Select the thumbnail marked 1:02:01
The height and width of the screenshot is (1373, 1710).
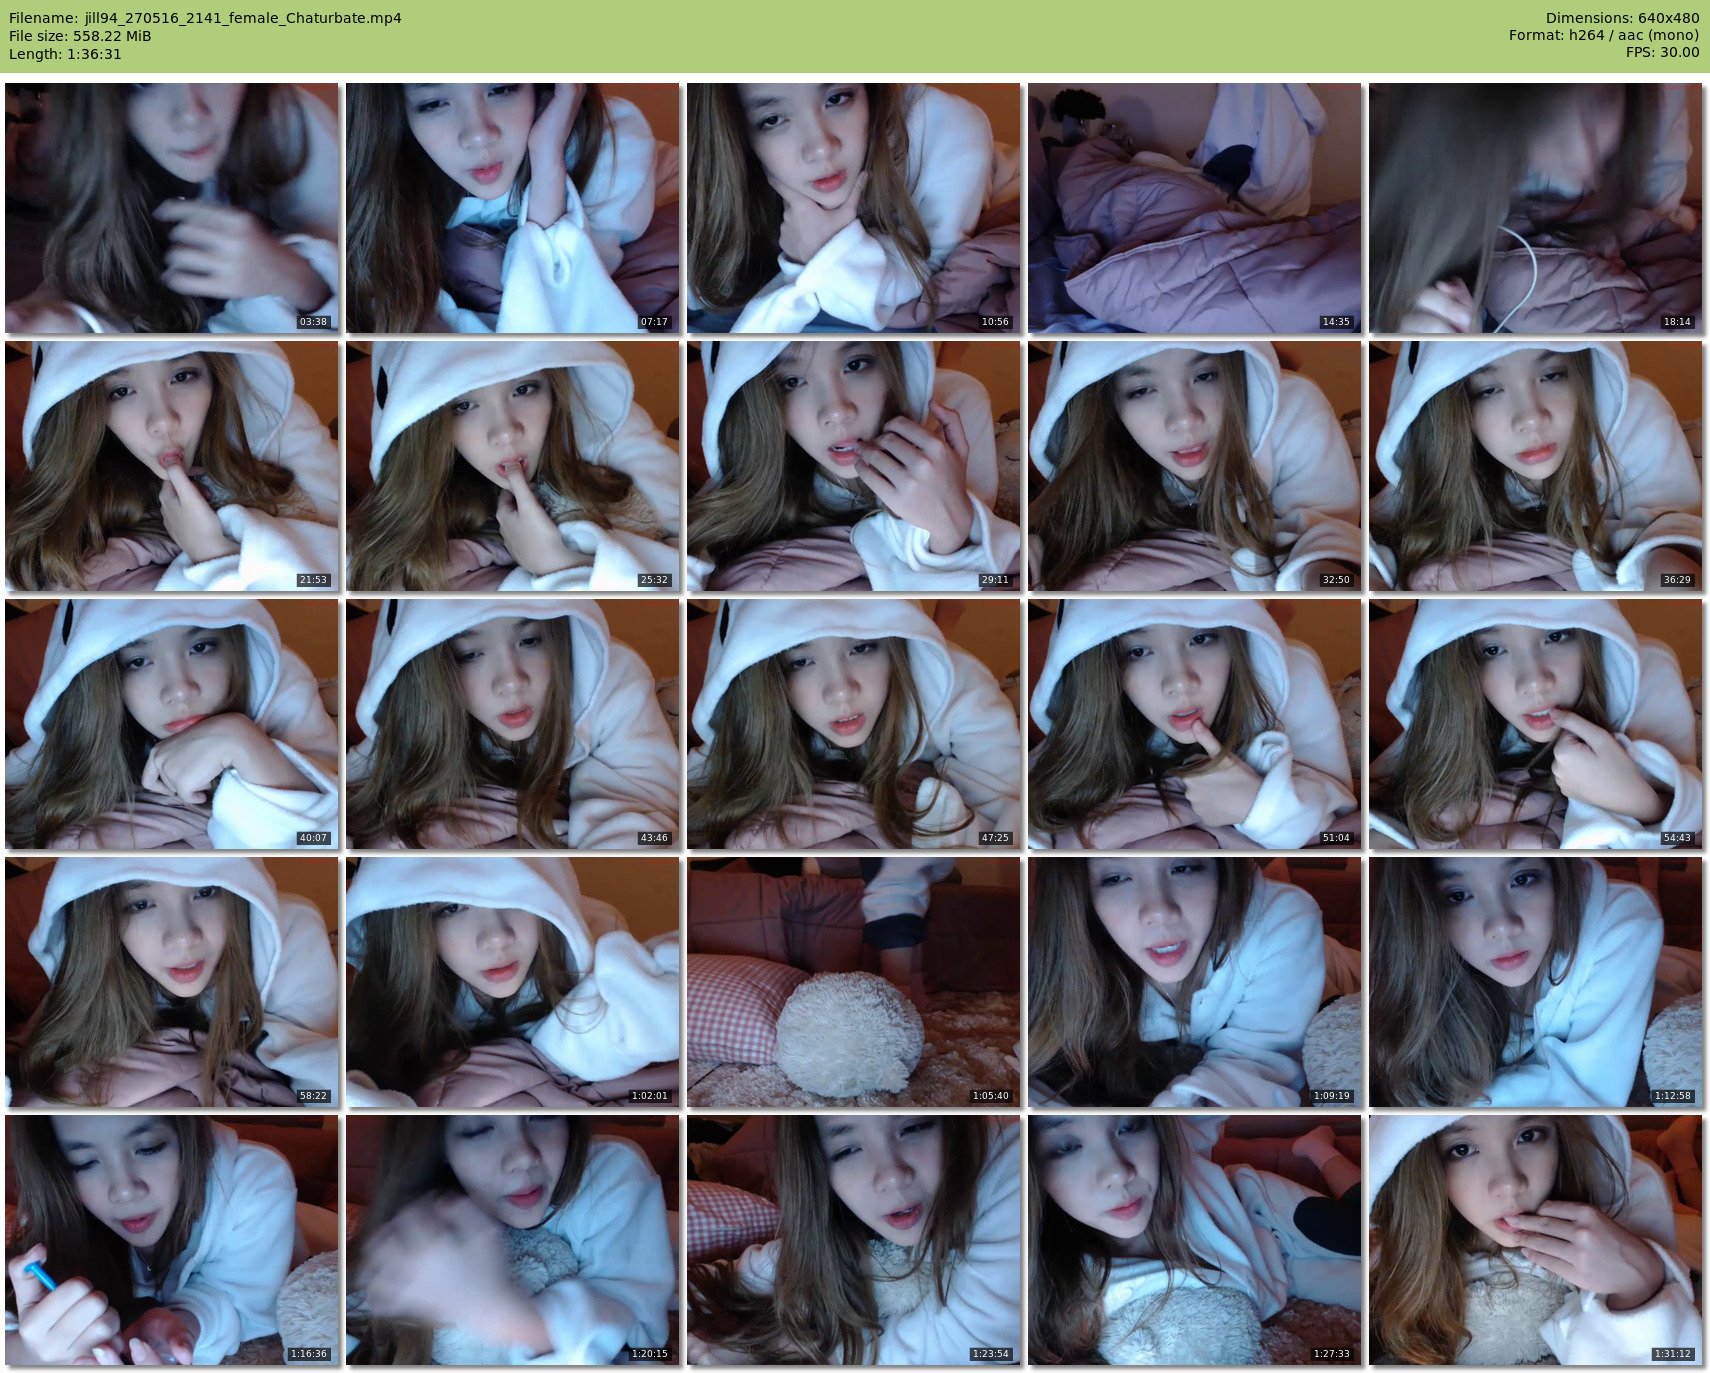pos(513,982)
